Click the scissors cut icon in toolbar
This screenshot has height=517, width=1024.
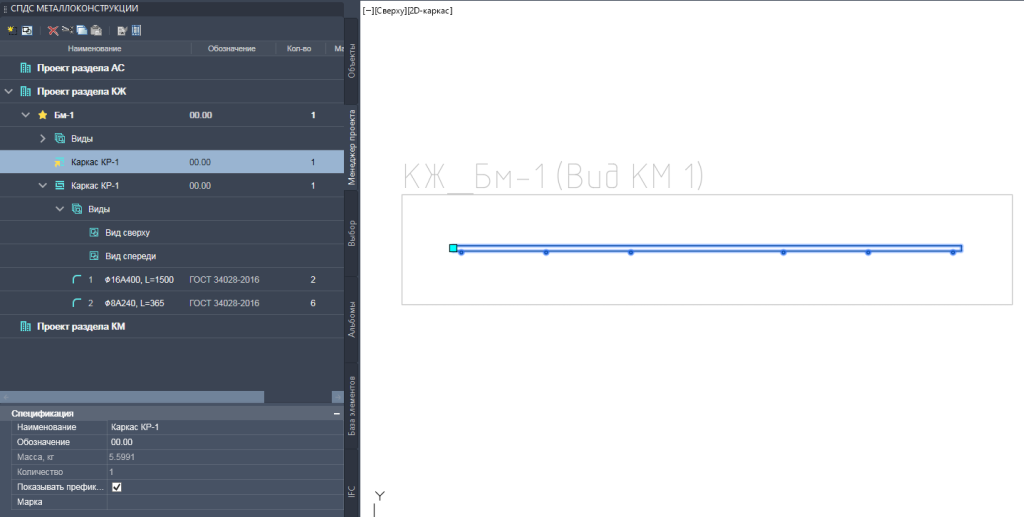[x=67, y=30]
